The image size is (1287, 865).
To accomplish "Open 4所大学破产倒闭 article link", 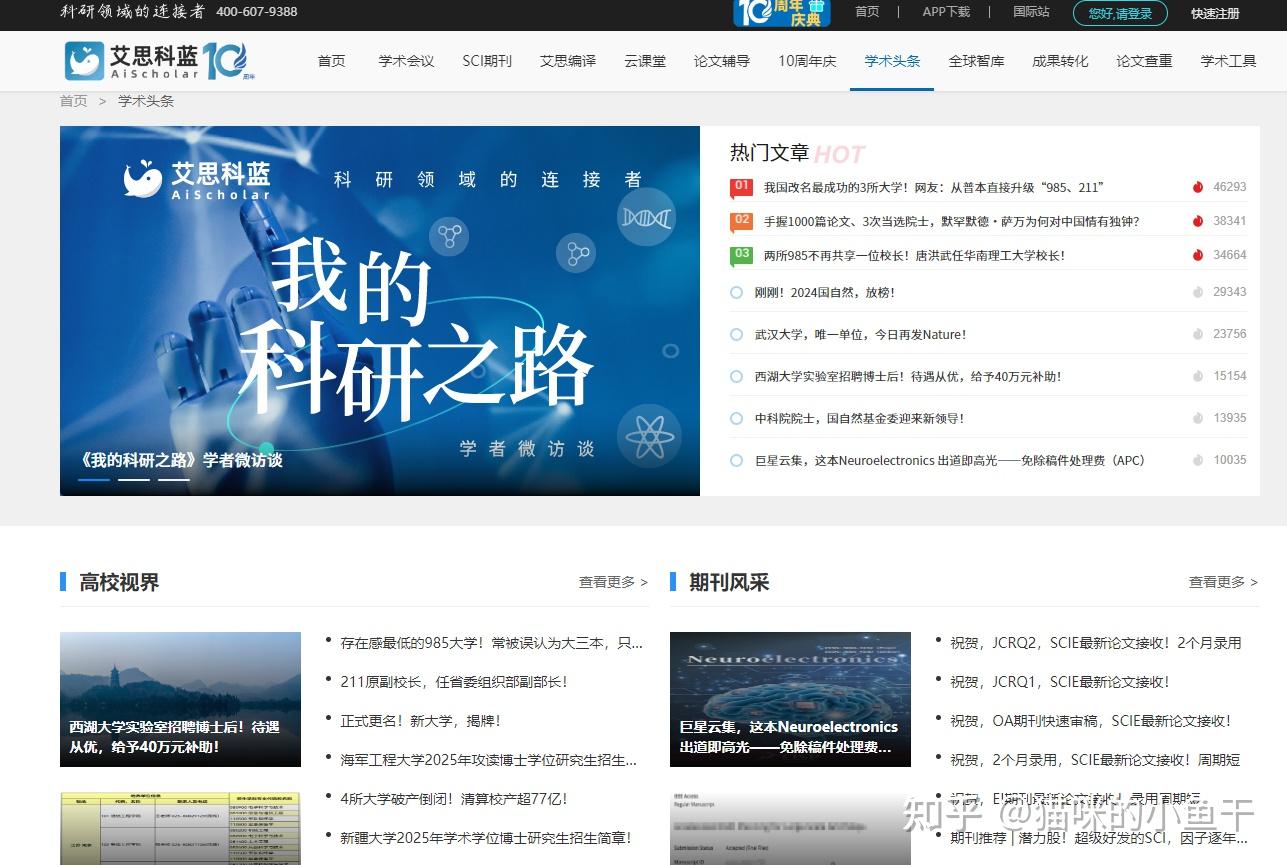I will [x=454, y=799].
